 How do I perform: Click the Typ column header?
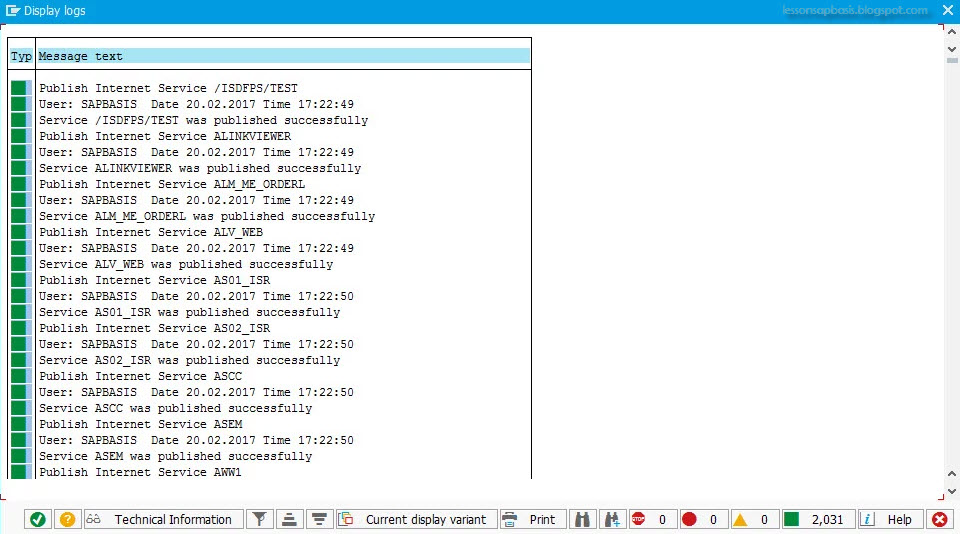point(21,56)
